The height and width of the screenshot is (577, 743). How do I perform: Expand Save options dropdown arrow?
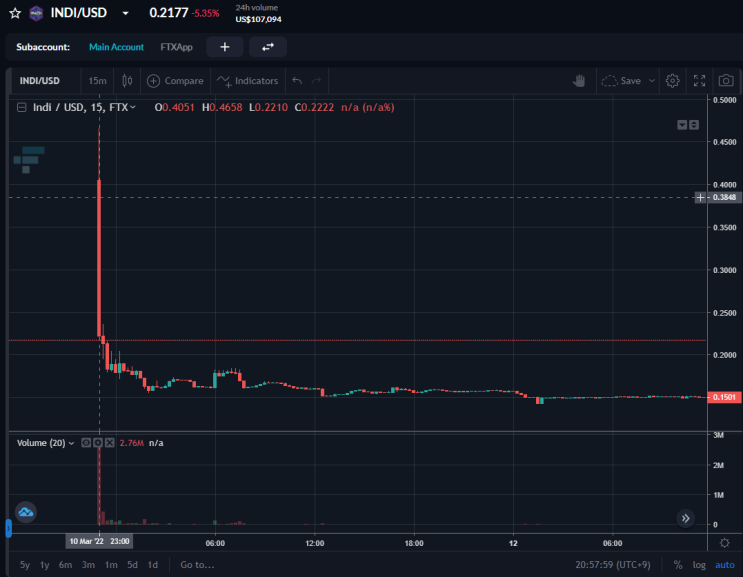point(652,81)
